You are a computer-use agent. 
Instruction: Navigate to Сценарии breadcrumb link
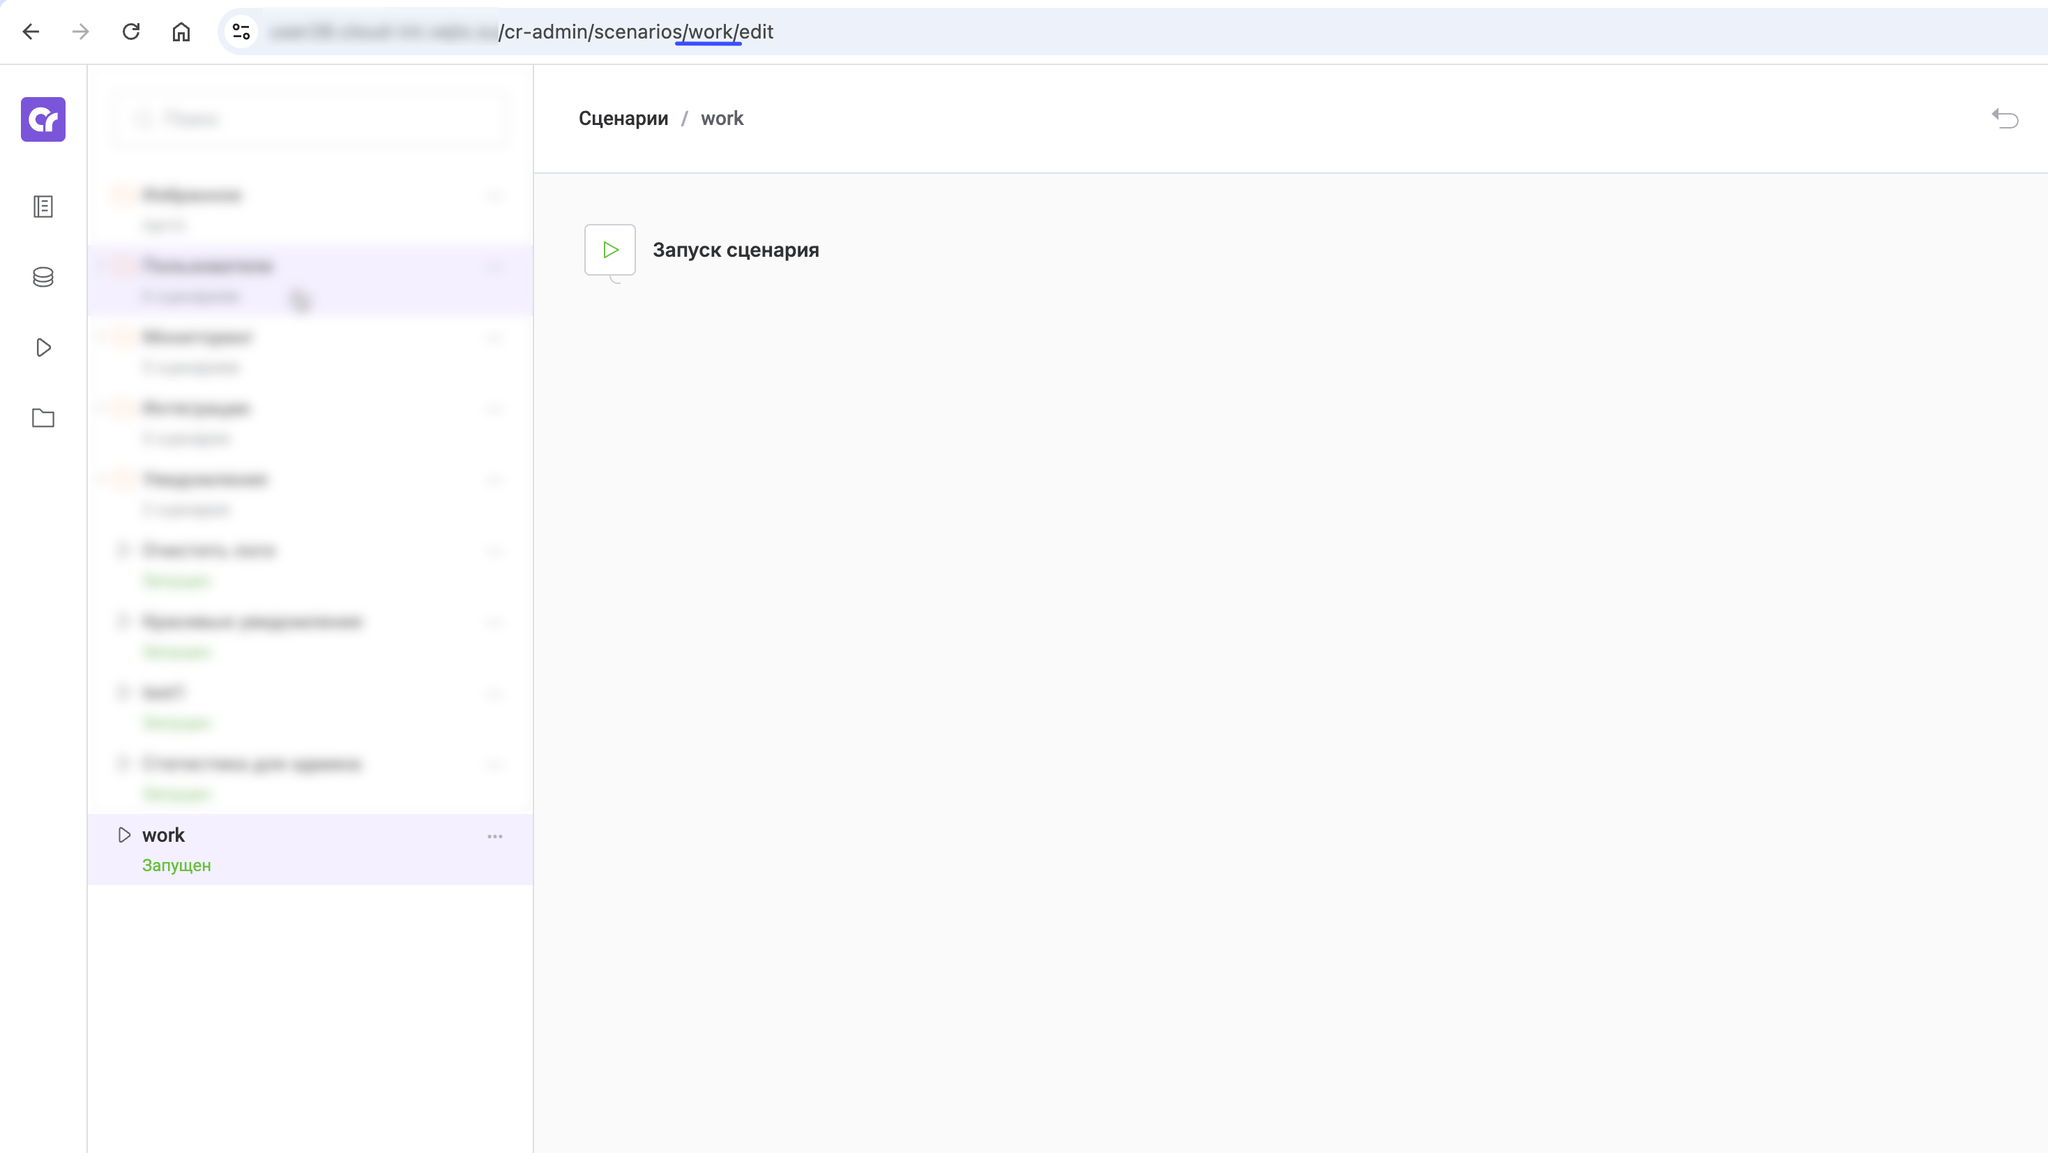[x=623, y=118]
